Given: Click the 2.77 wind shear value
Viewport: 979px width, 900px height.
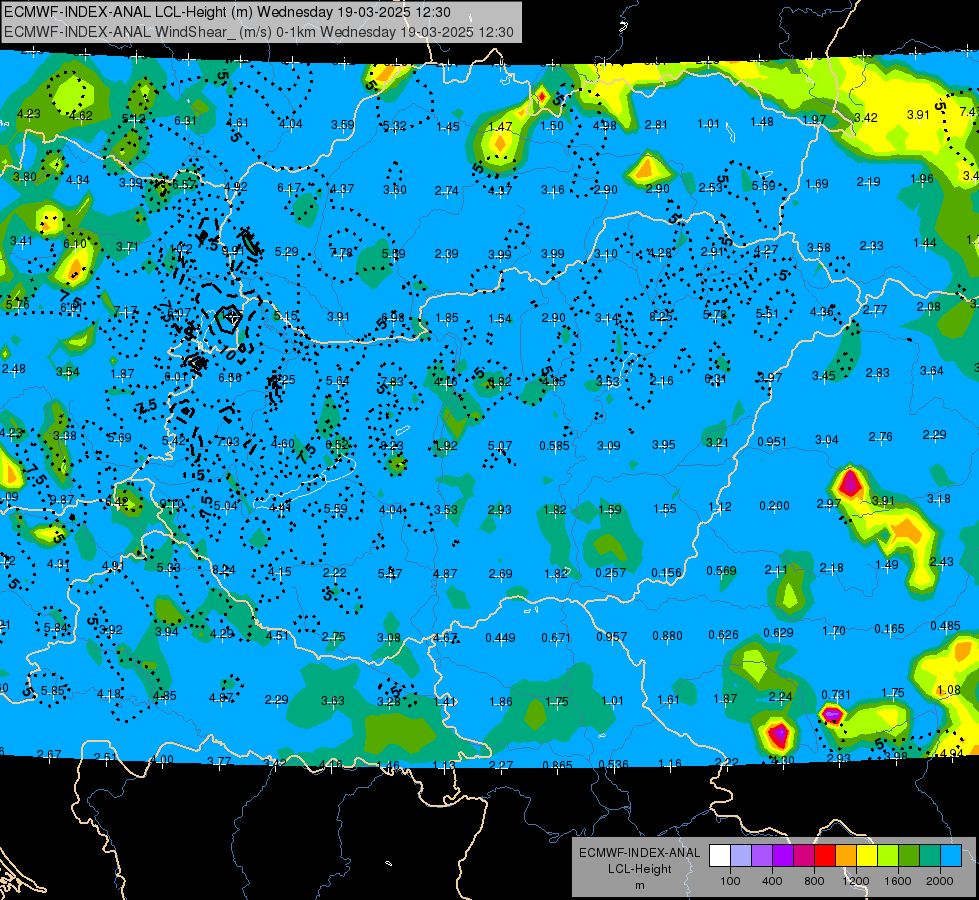Looking at the screenshot, I should [875, 309].
